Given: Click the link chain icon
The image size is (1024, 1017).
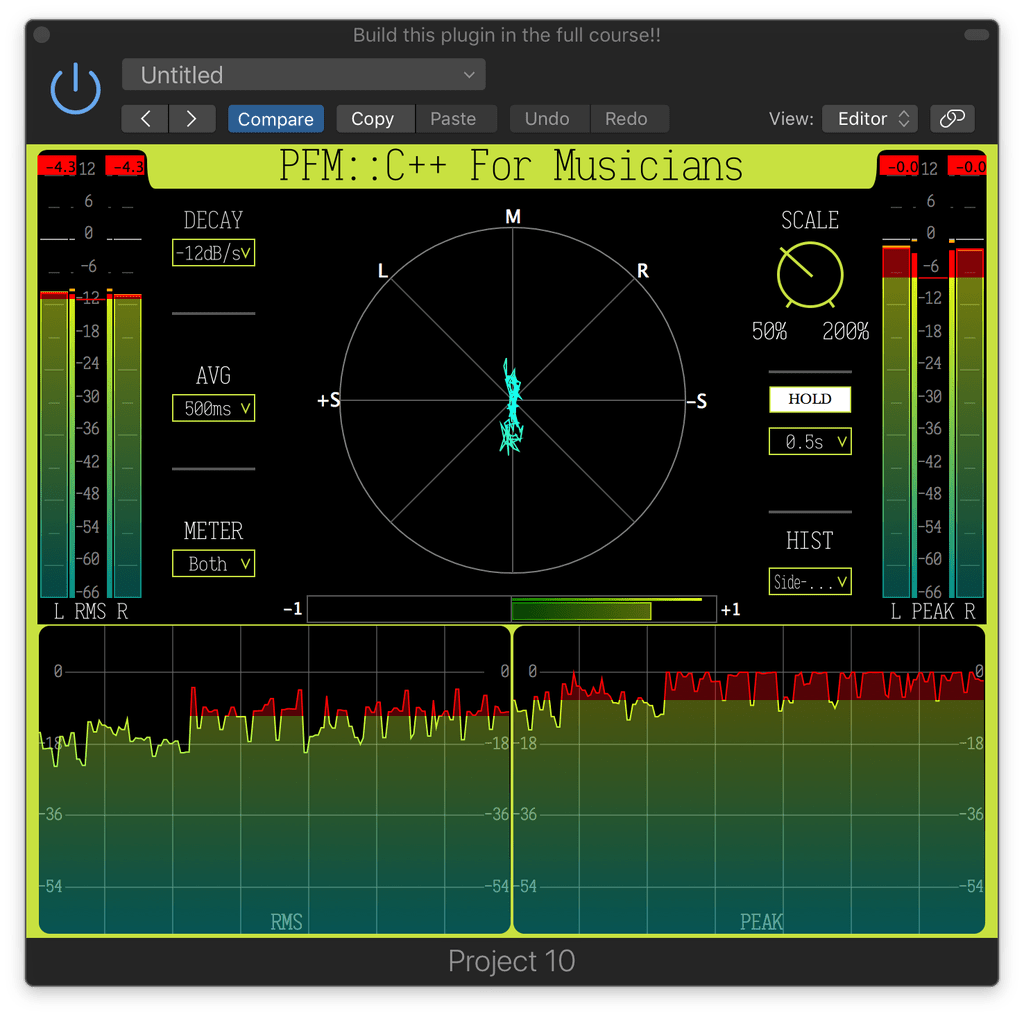Looking at the screenshot, I should (x=952, y=119).
